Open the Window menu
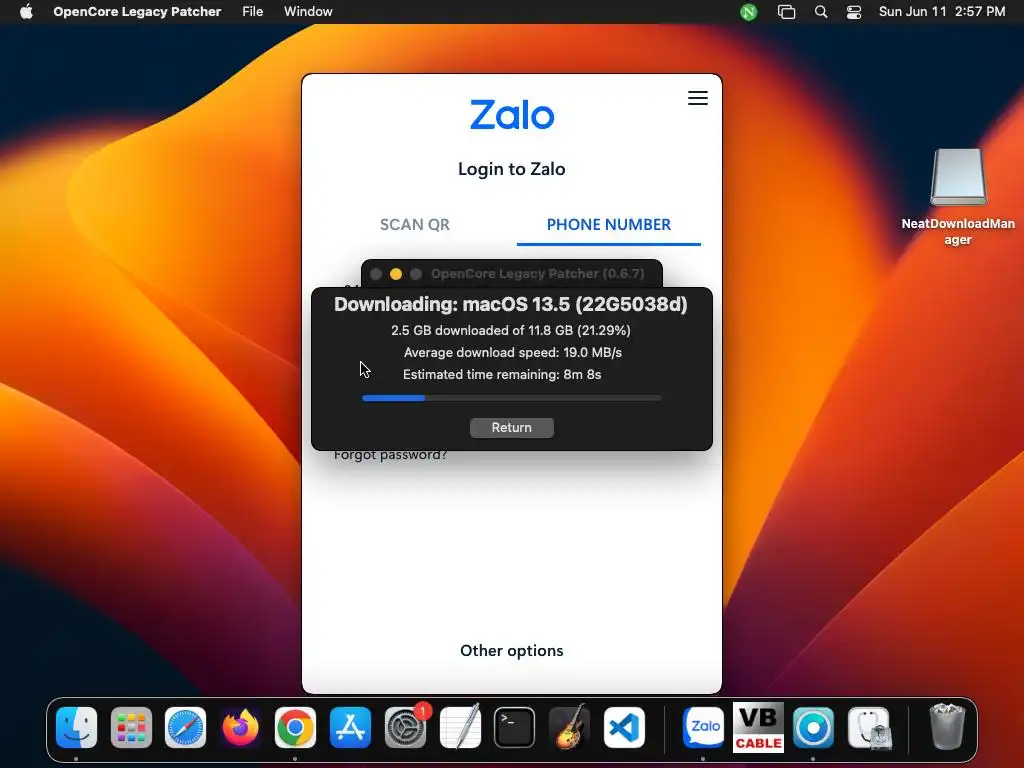This screenshot has width=1024, height=768. click(x=308, y=12)
